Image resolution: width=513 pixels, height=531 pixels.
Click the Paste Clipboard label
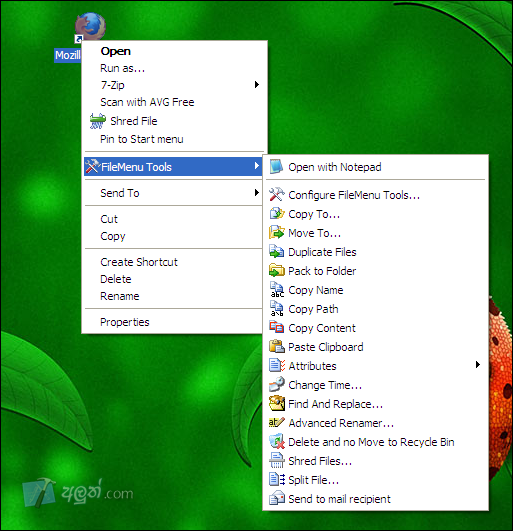click(x=326, y=347)
